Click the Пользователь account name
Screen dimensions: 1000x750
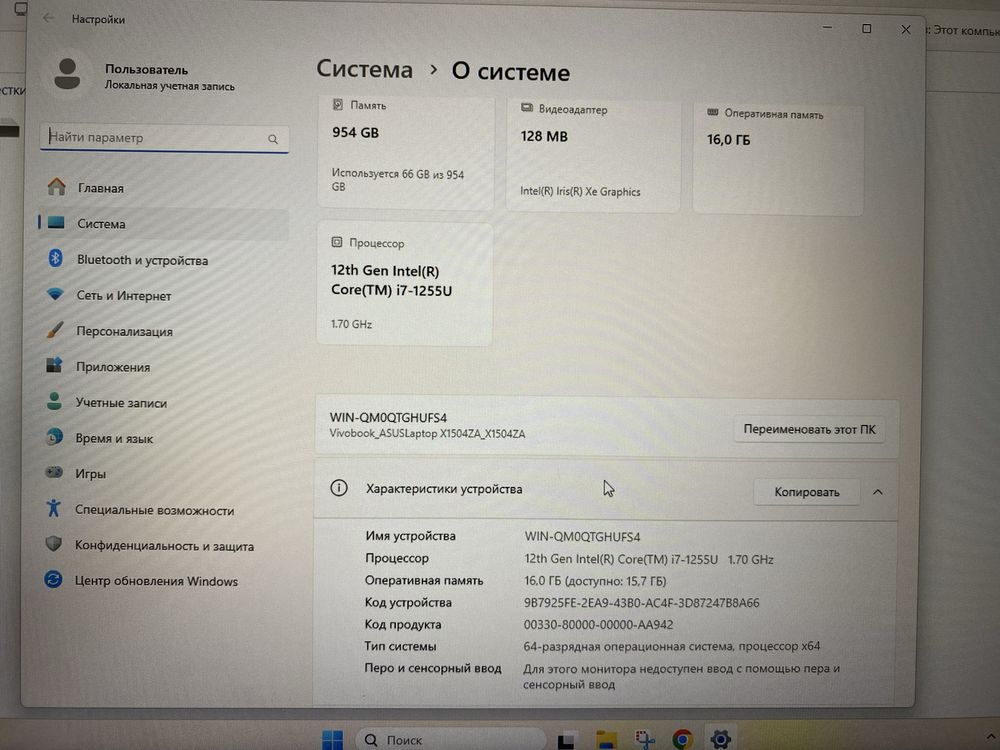pos(146,70)
